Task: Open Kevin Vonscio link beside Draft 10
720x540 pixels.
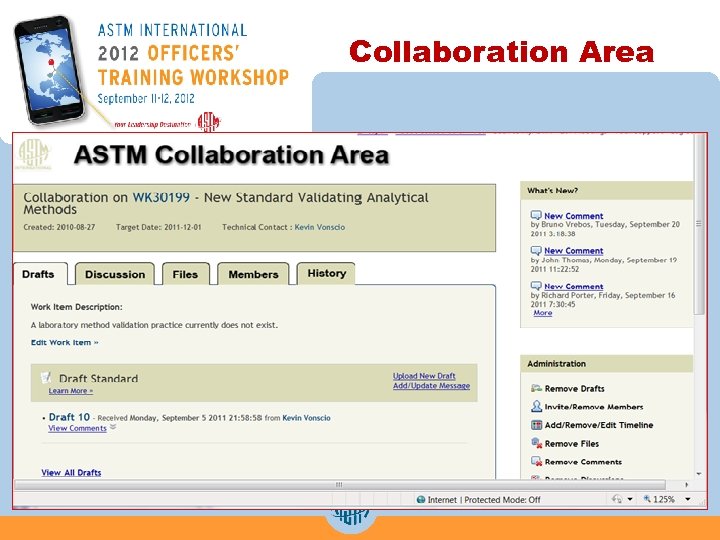Action: [x=306, y=418]
